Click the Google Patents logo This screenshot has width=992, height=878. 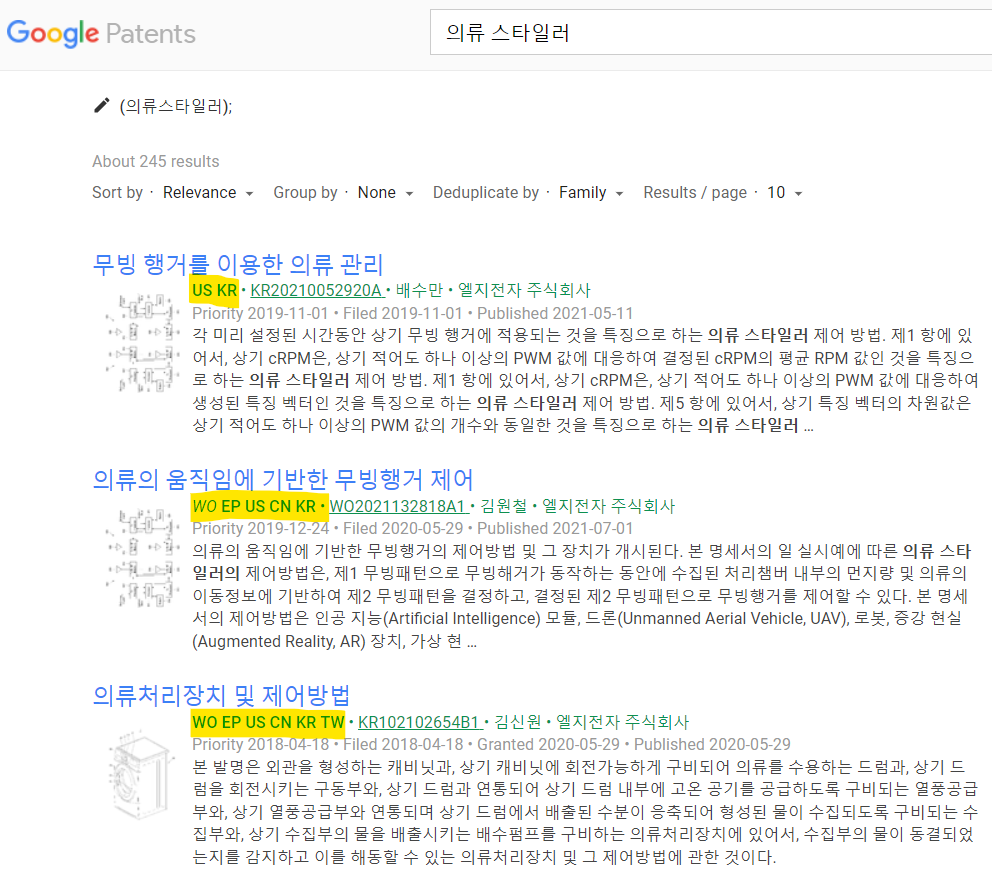101,34
